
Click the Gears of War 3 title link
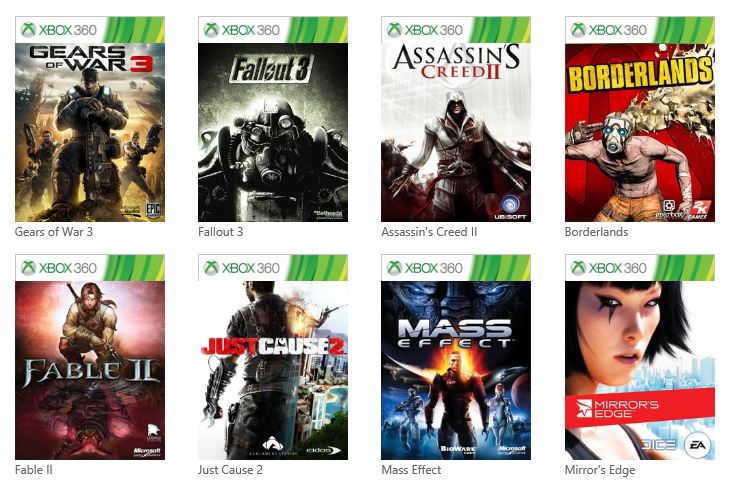(54, 232)
